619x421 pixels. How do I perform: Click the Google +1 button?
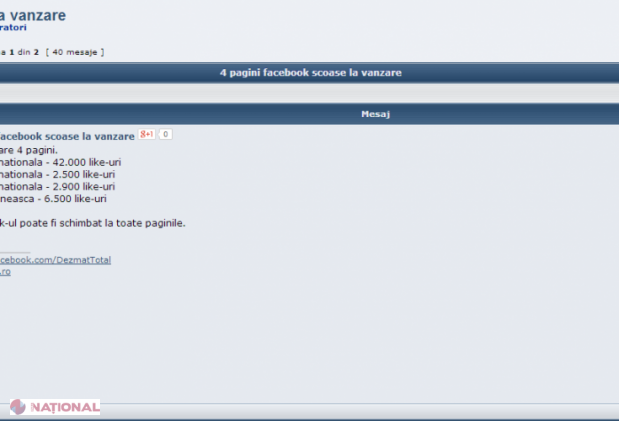(x=146, y=134)
